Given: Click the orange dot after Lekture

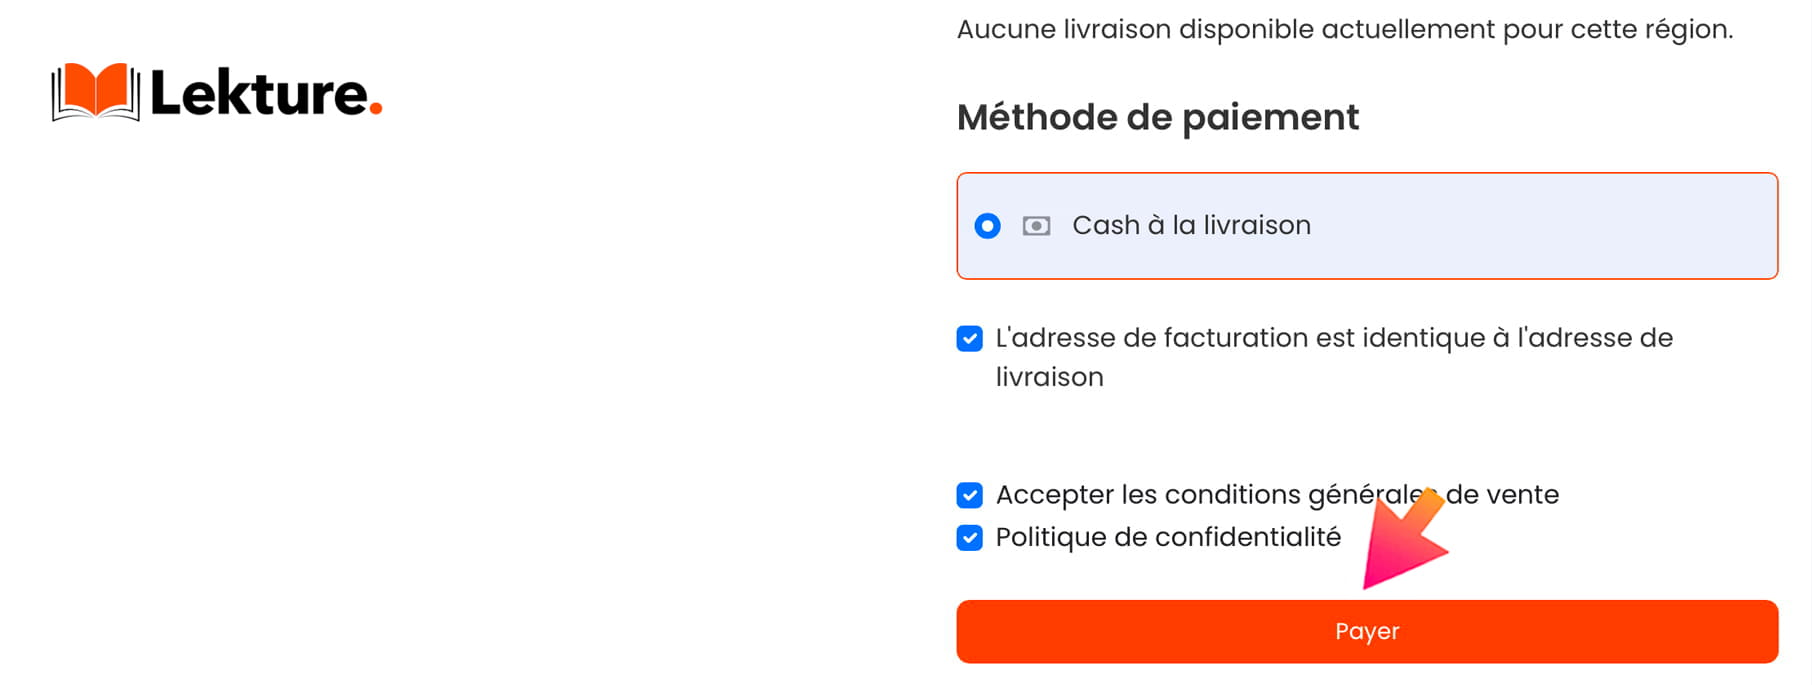Looking at the screenshot, I should [376, 109].
